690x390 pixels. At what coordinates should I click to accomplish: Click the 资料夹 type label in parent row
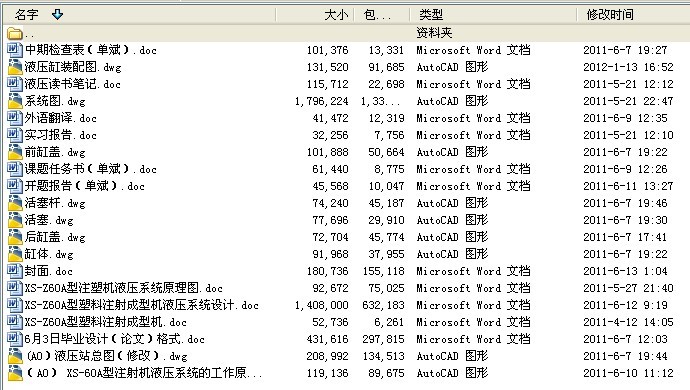coord(434,33)
